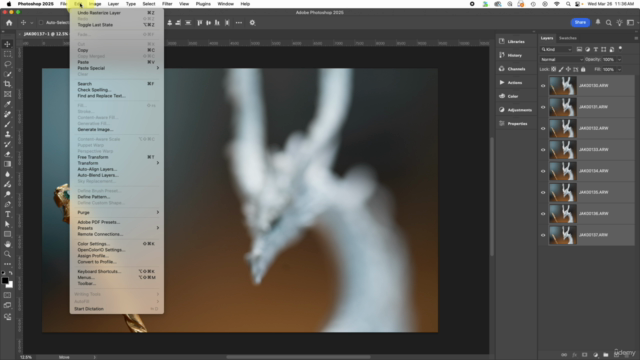Viewport: 640px width, 360px height.
Task: Open the Filter menu in menu bar
Action: [x=167, y=4]
